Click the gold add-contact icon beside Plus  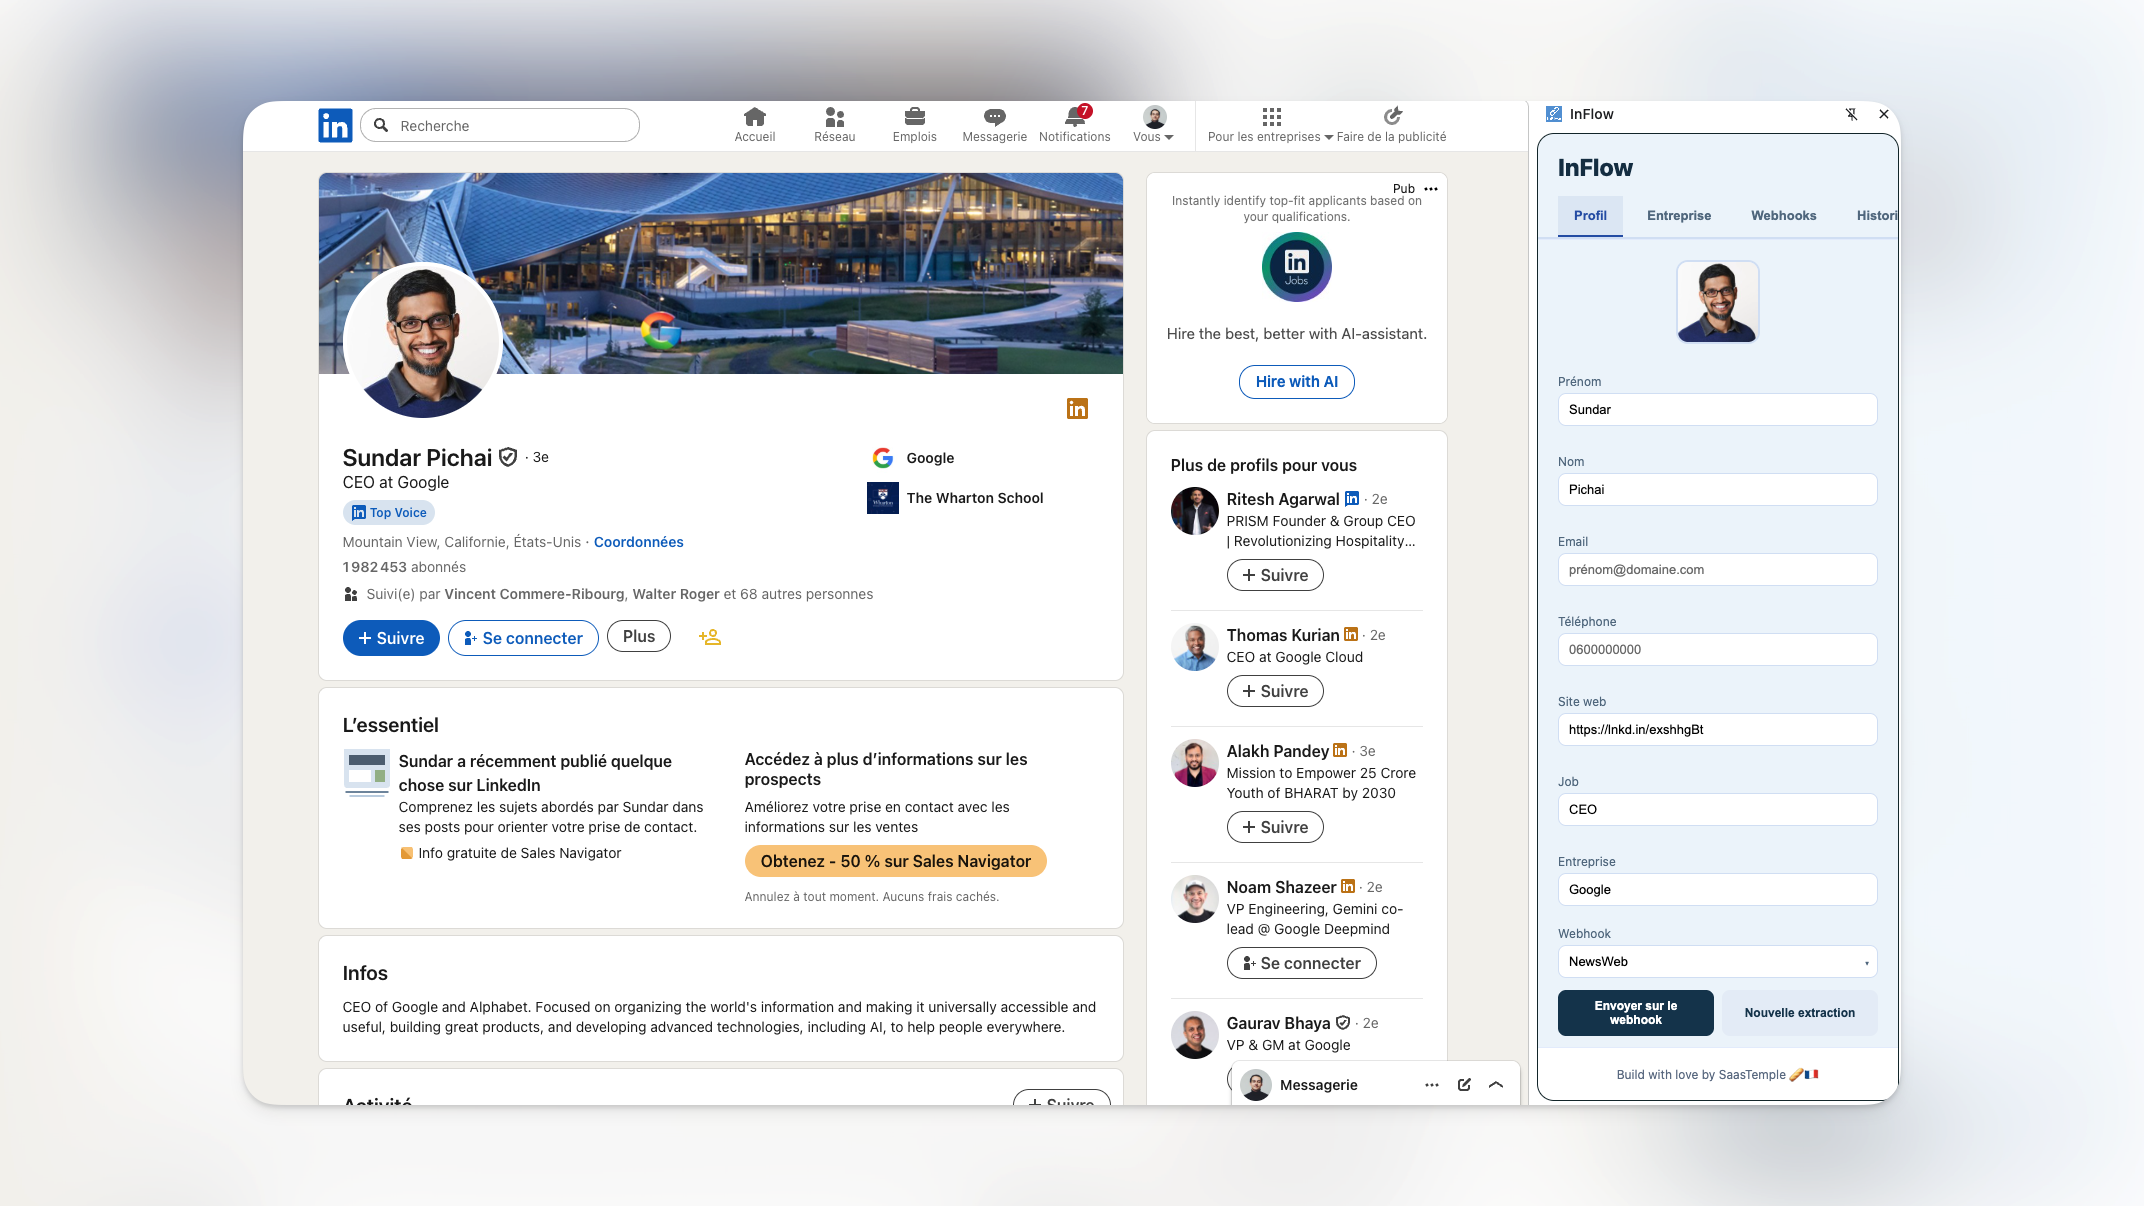pos(710,637)
